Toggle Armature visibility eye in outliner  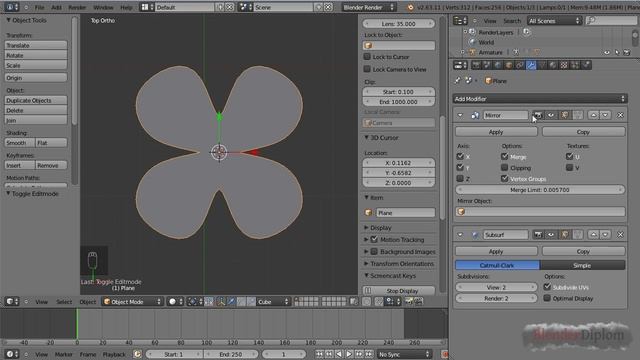pyautogui.click(x=607, y=53)
